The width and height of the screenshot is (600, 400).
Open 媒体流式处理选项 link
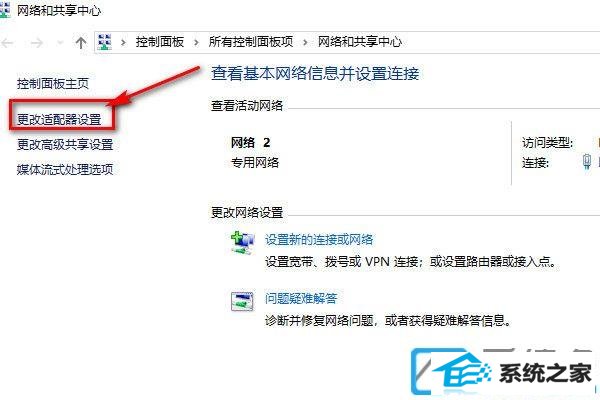65,169
